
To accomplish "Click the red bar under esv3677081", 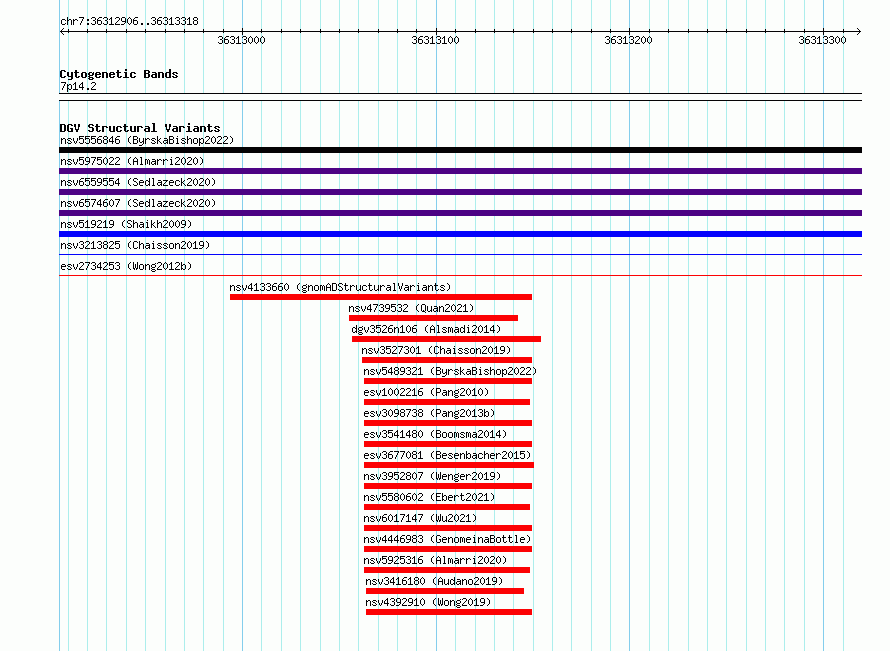I will [449, 465].
